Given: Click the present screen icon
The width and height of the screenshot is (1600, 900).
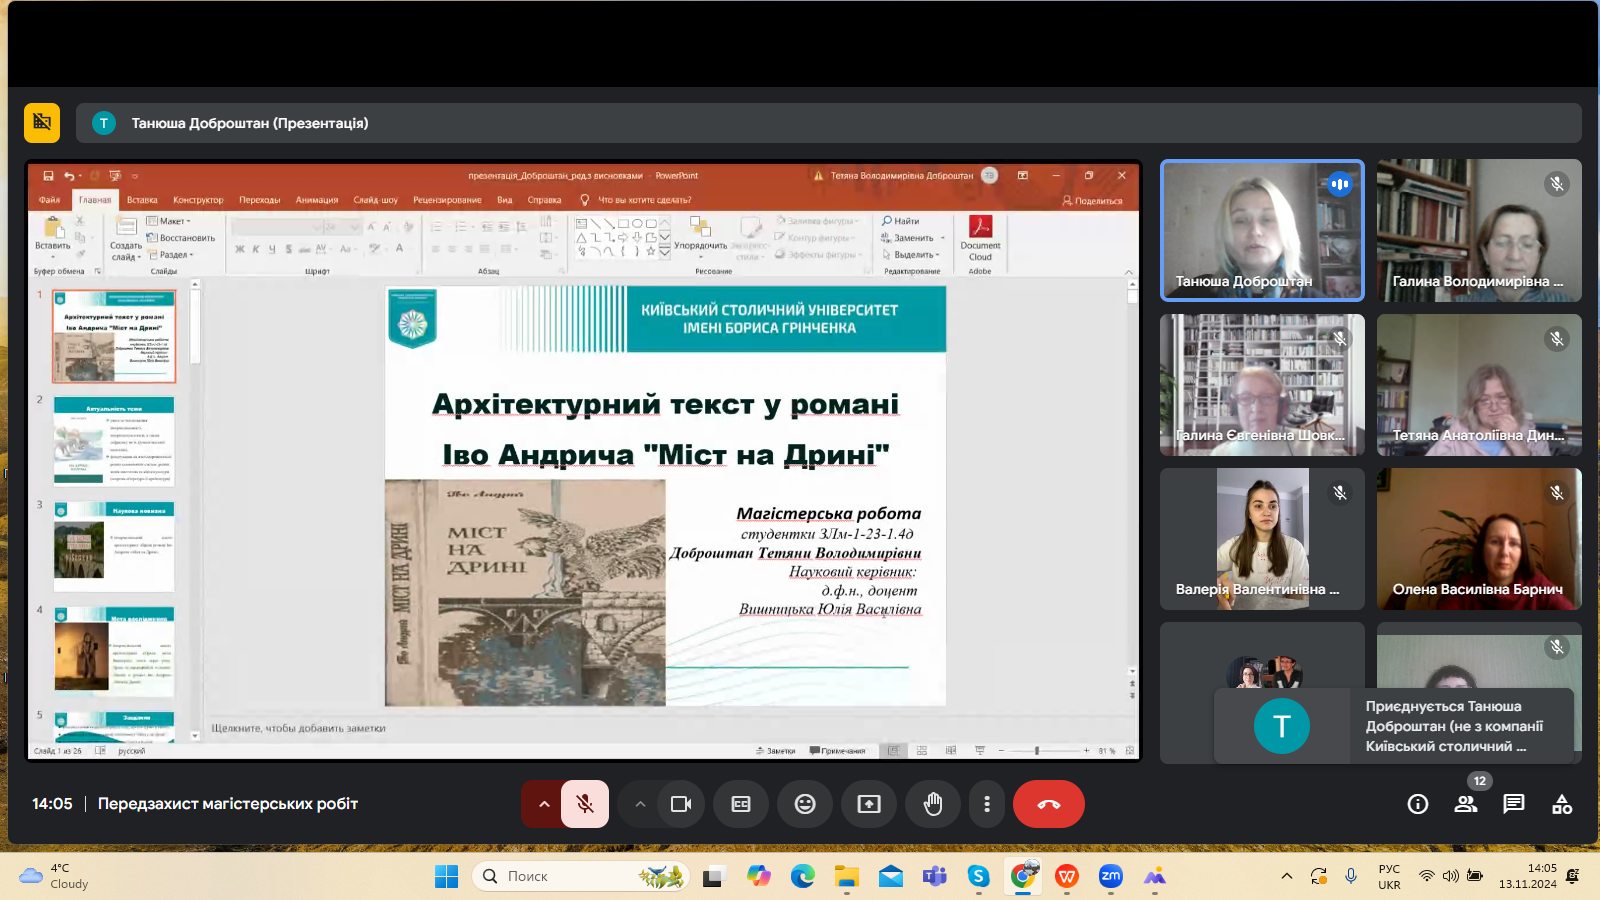Looking at the screenshot, I should 869,804.
